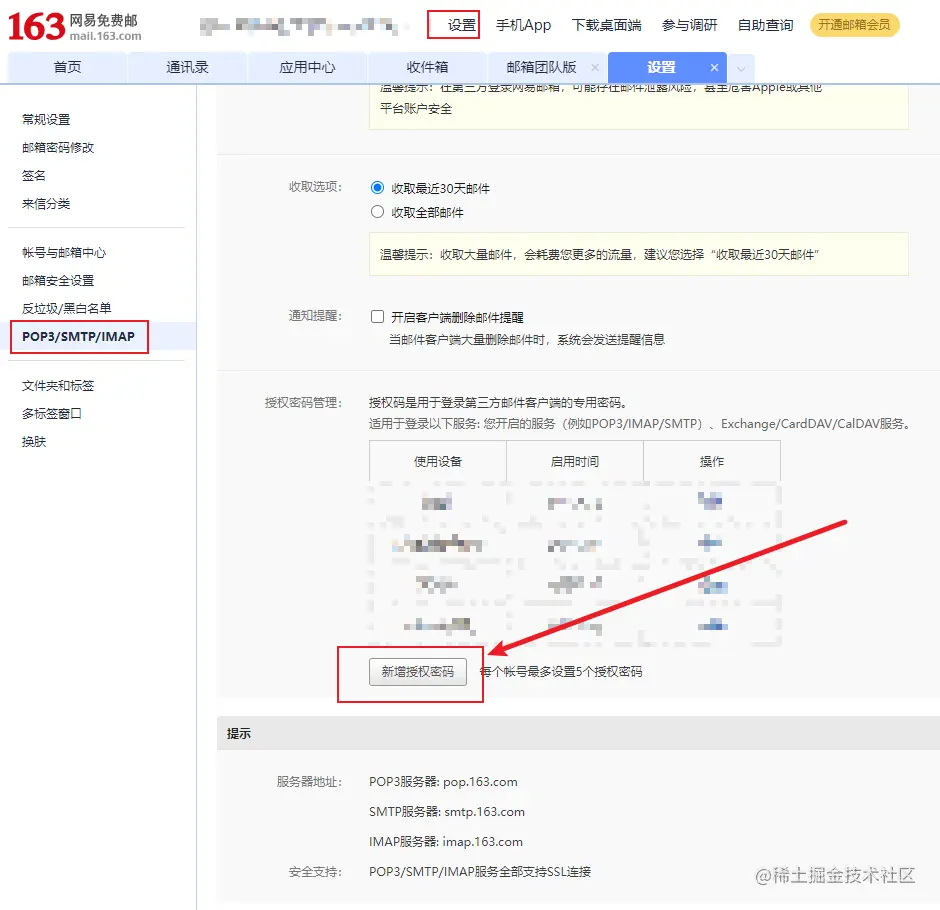Close the 邮箱团队版 tab
Image resolution: width=940 pixels, height=910 pixels.
(595, 67)
